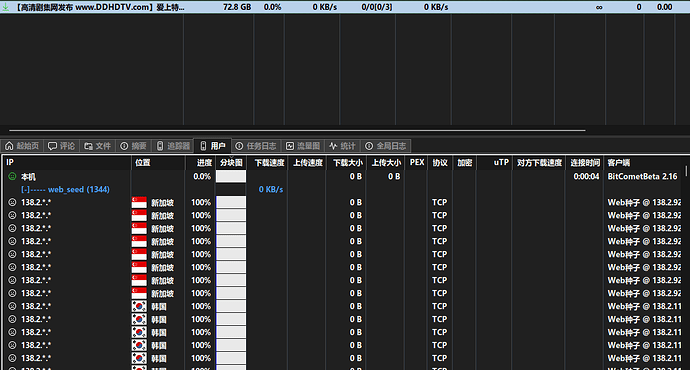The image size is (690, 370).
Task: Click the home icon on 起始页 tab
Action: [9, 146]
